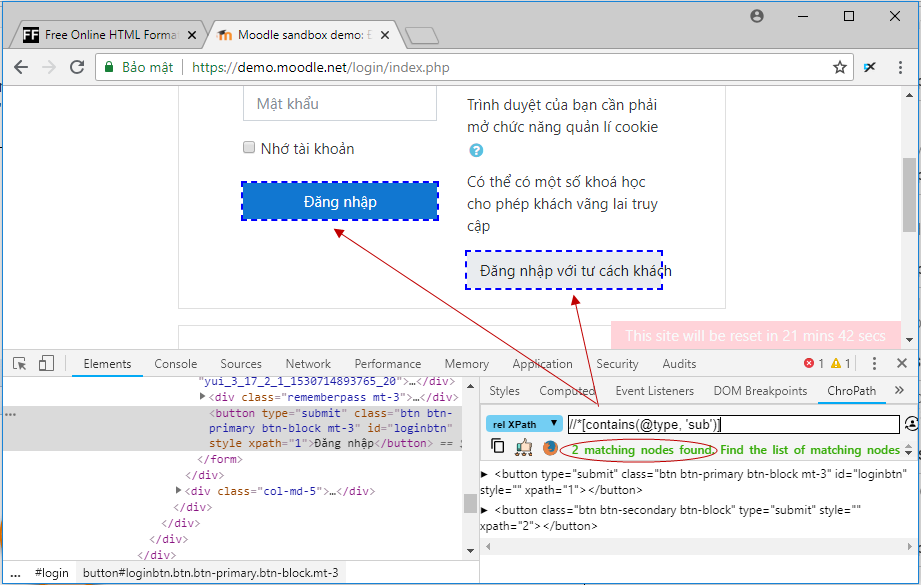Open the rel XPath selector type dropdown
This screenshot has width=921, height=585.
click(524, 424)
